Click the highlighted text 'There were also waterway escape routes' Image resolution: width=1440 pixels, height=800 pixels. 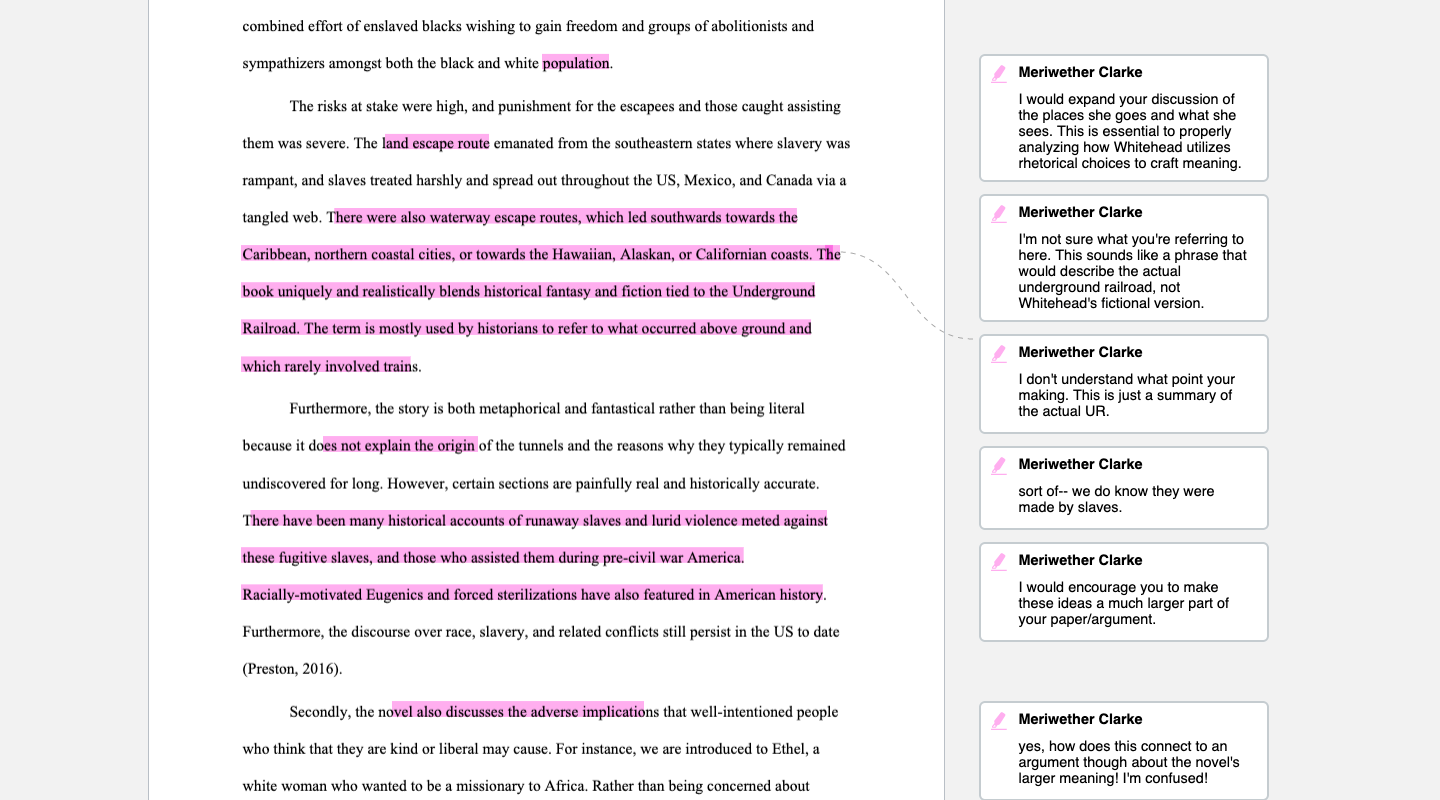point(565,217)
